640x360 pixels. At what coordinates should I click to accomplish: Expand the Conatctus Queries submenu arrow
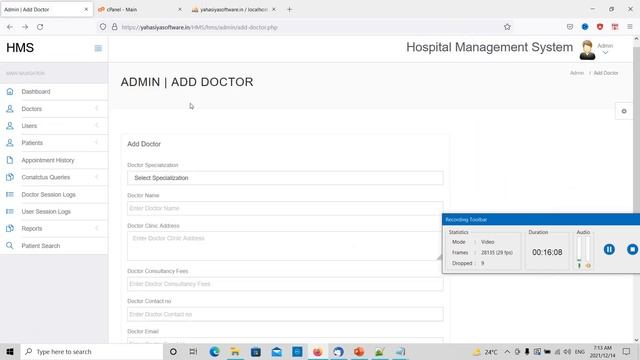pyautogui.click(x=97, y=177)
